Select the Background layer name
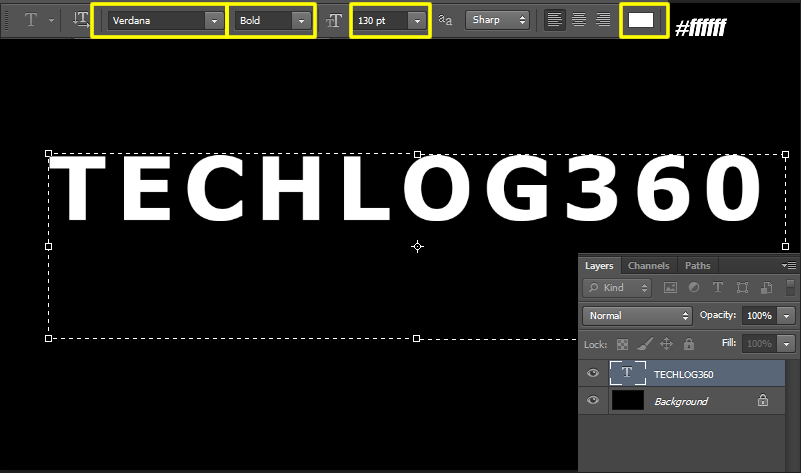This screenshot has width=801, height=473. click(x=681, y=401)
